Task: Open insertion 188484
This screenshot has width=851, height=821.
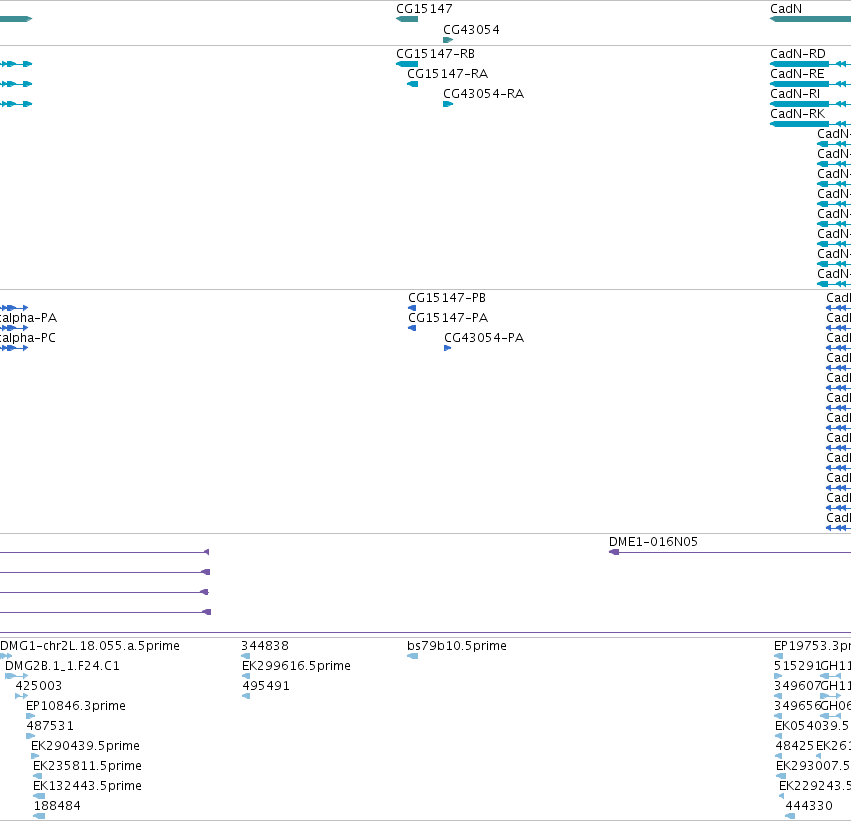Action: [x=57, y=806]
